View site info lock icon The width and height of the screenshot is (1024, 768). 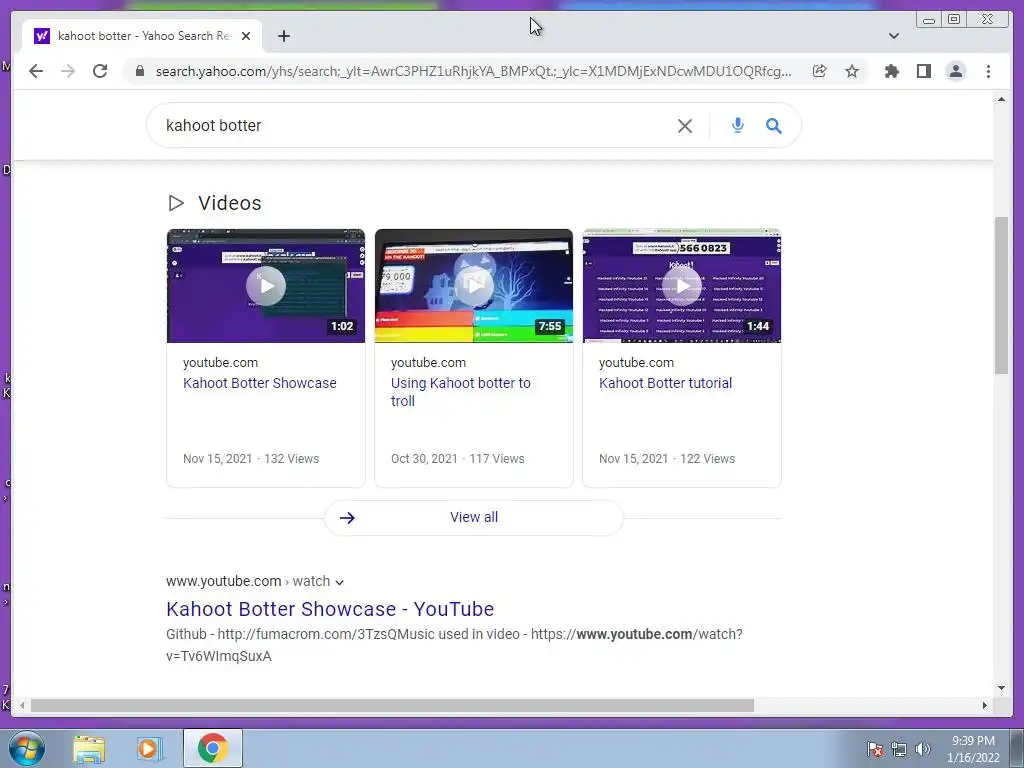click(x=139, y=71)
